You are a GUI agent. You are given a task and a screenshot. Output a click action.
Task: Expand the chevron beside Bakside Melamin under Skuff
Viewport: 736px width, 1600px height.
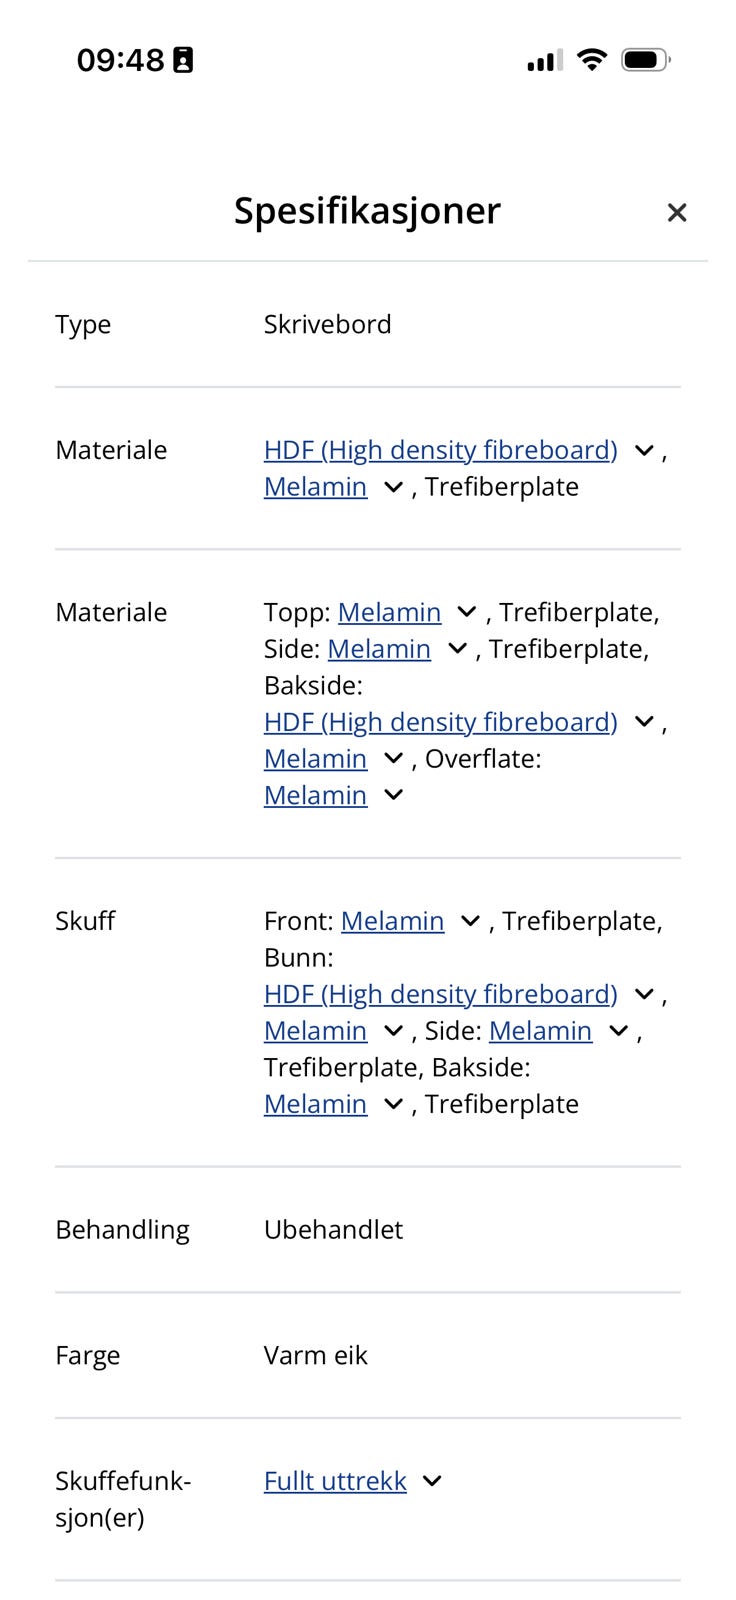click(x=393, y=1104)
